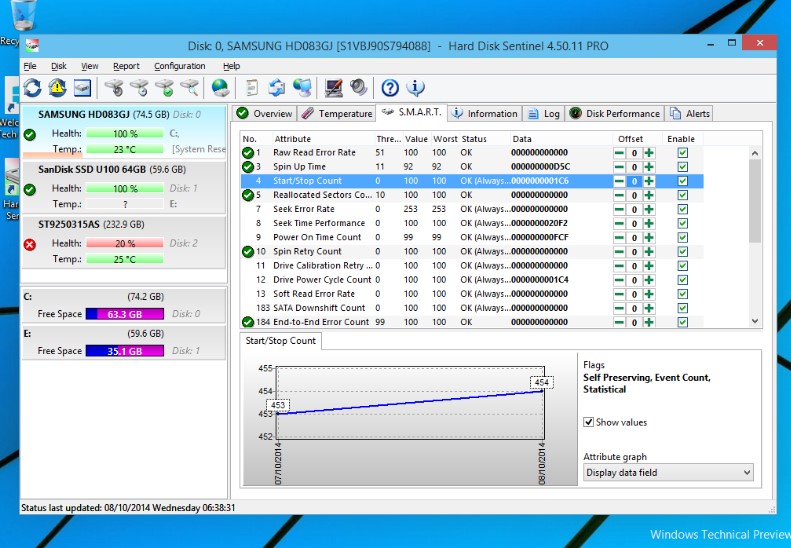Image resolution: width=791 pixels, height=548 pixels.
Task: Click the SMART list scroll up arrow
Action: pos(755,153)
